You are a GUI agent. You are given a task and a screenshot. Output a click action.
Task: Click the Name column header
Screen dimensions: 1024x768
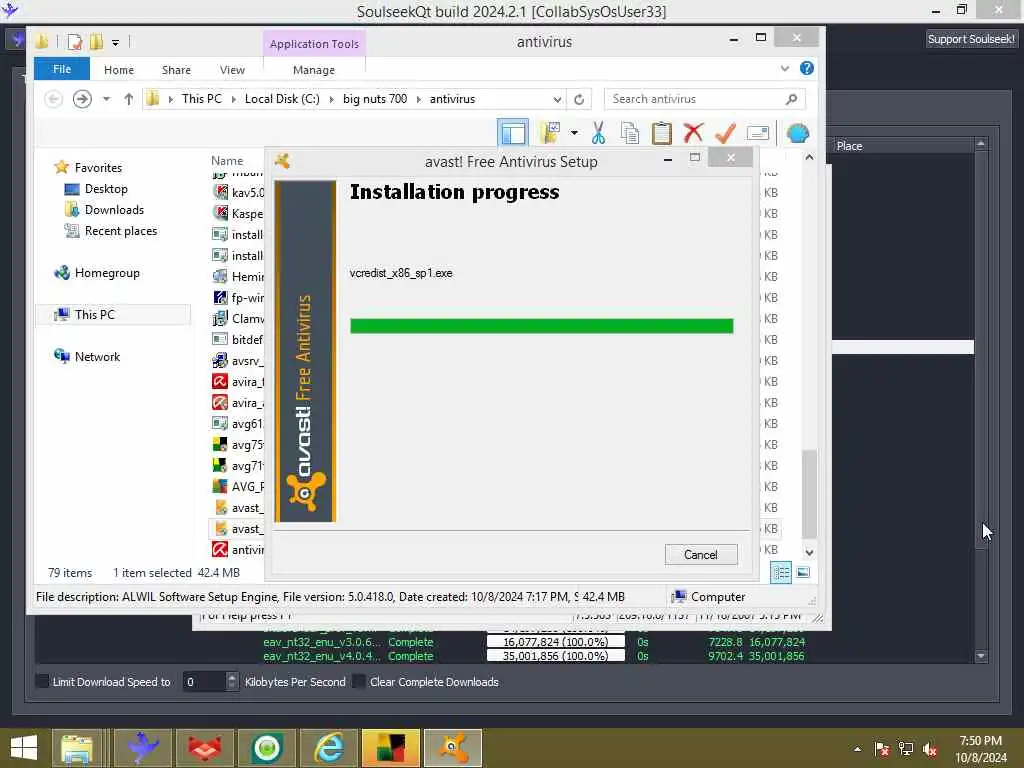coord(227,161)
